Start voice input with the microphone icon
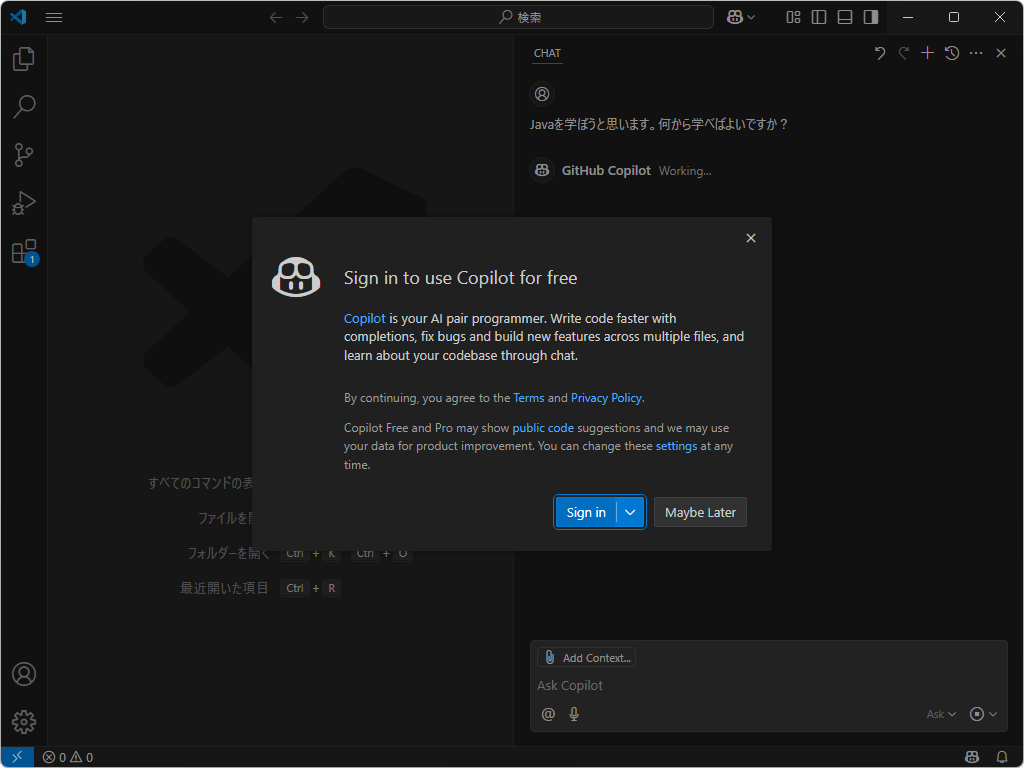Screen dimensions: 1024x768 [x=573, y=713]
